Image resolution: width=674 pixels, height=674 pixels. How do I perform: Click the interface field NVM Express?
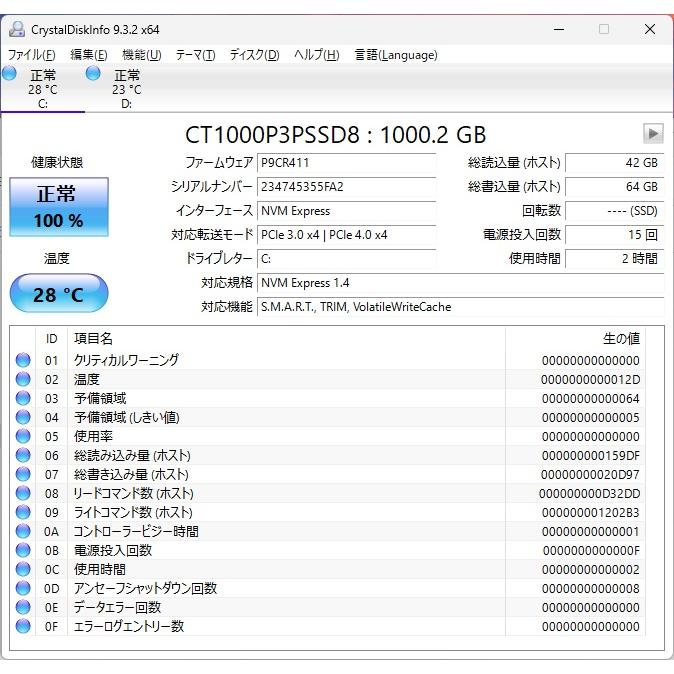tap(346, 211)
